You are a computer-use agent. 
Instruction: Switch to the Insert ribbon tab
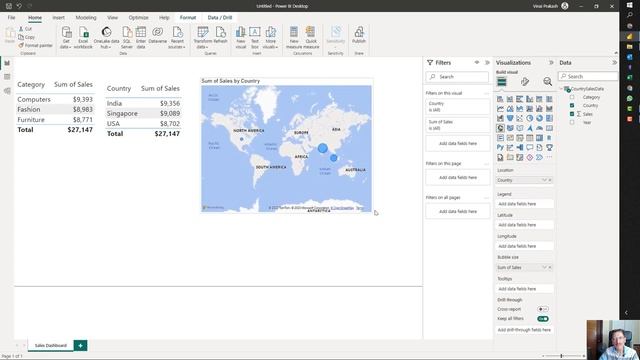pos(58,18)
